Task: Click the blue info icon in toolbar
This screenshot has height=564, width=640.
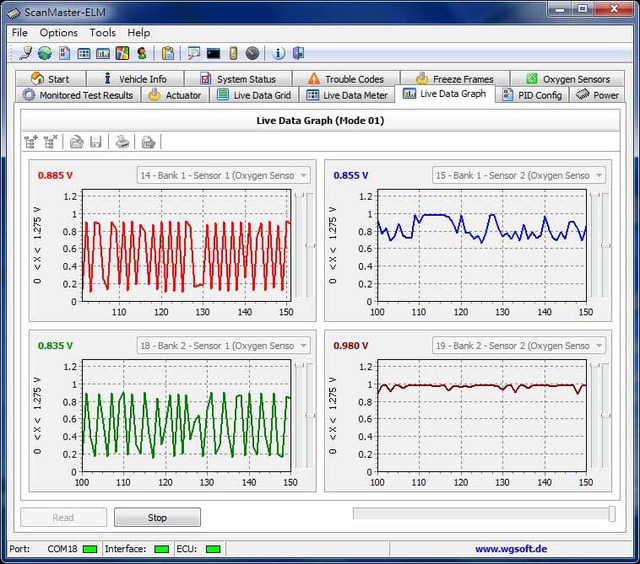Action: coord(279,53)
